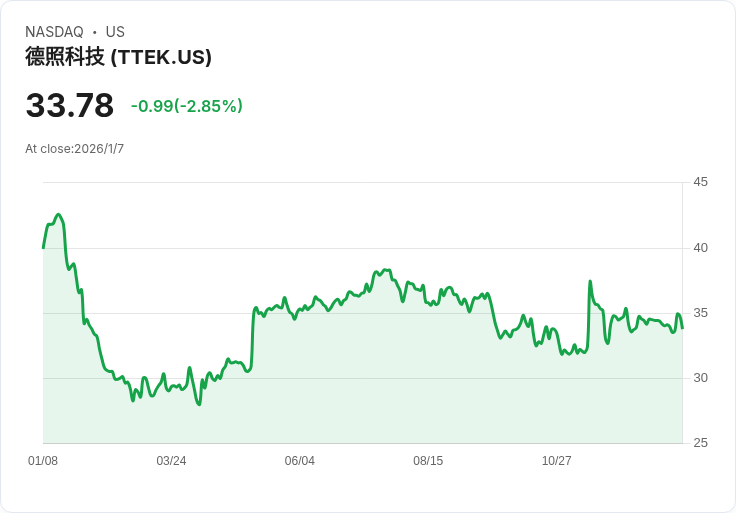Select the 35 price axis label
Viewport: 736px width, 513px height.
[x=700, y=313]
